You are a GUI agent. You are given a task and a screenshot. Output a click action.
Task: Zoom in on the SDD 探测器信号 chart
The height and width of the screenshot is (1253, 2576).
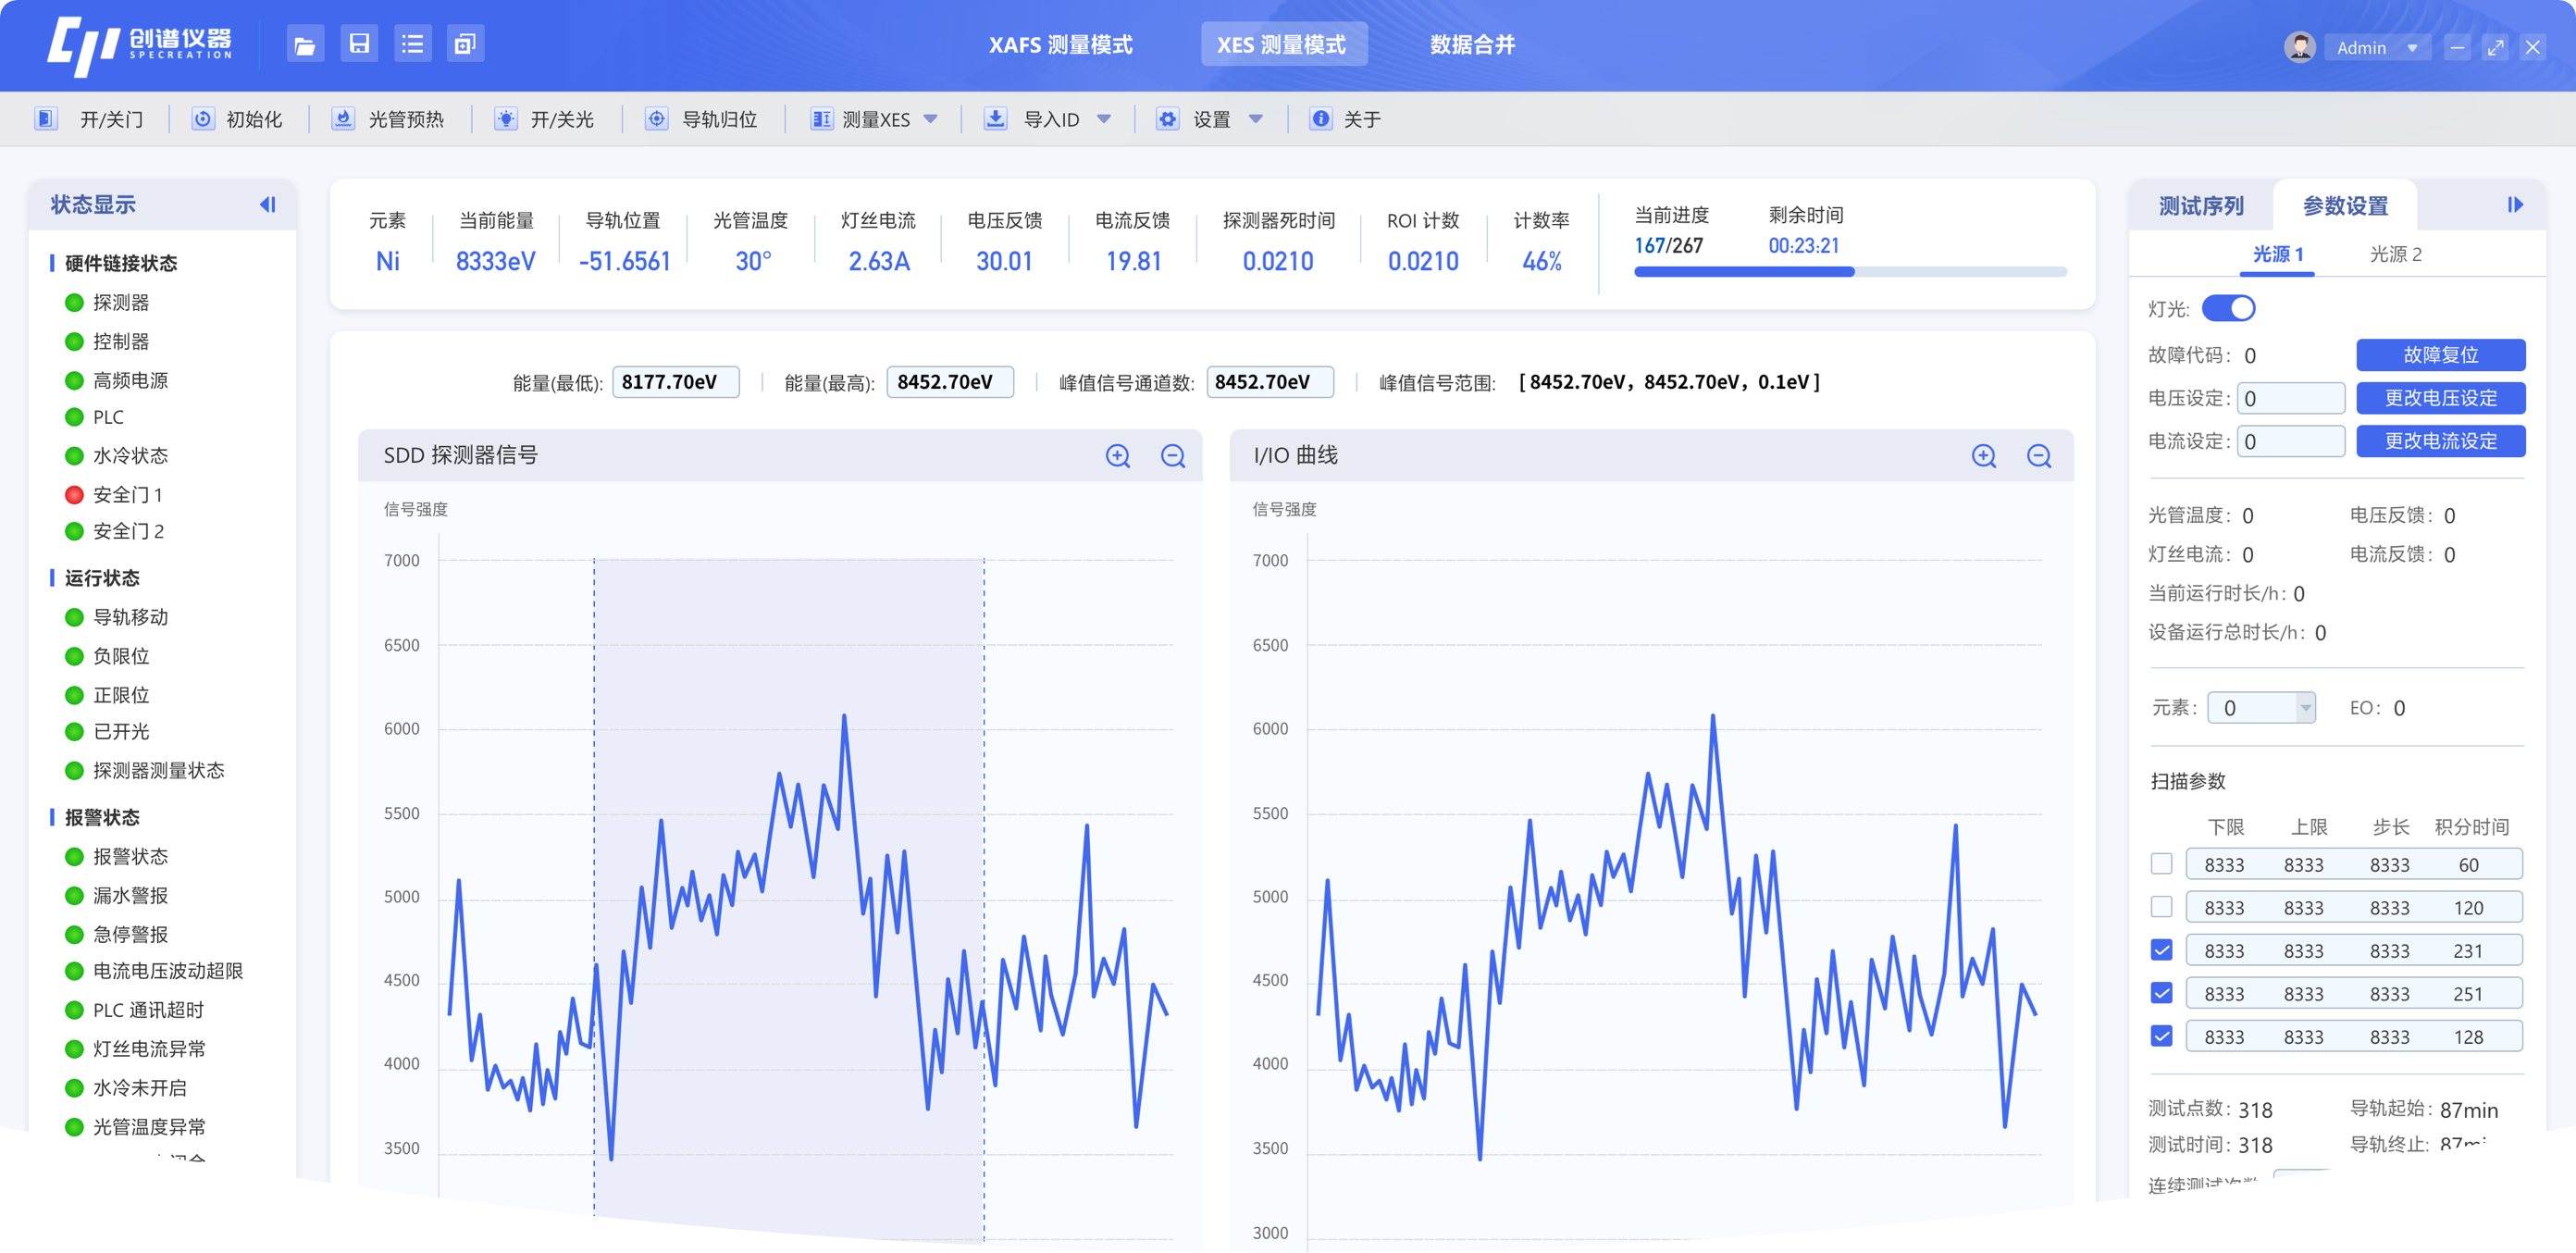coord(1118,456)
